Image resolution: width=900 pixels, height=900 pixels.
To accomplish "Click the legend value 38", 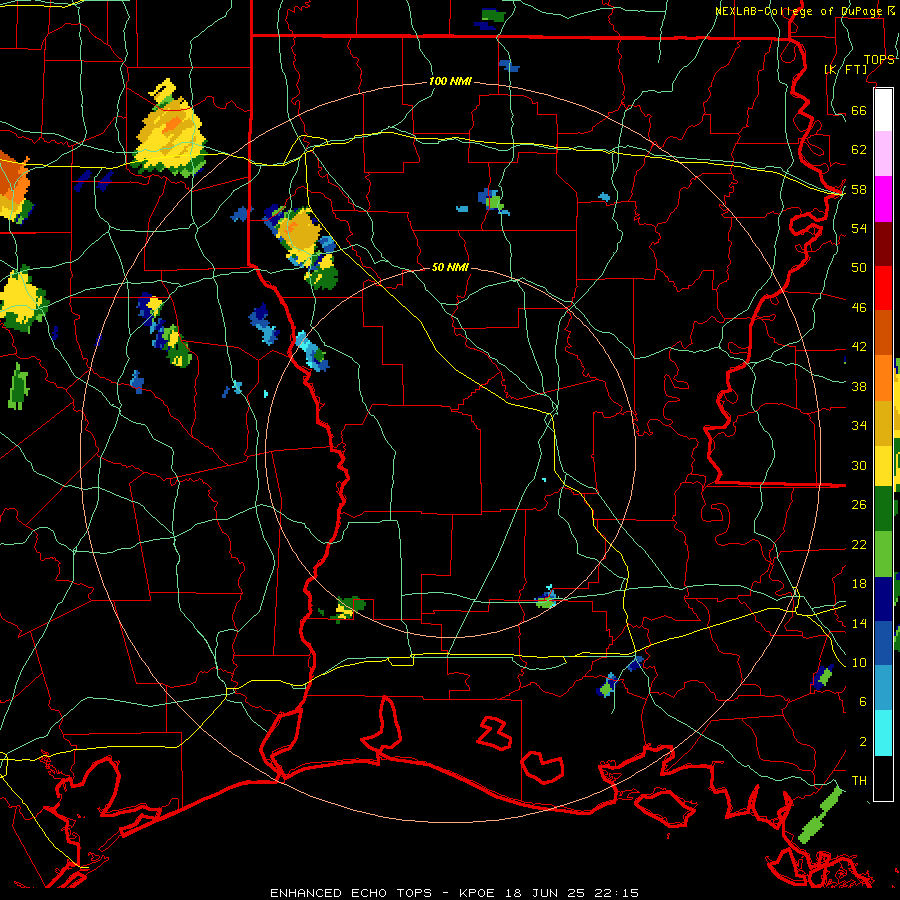I will (x=859, y=386).
